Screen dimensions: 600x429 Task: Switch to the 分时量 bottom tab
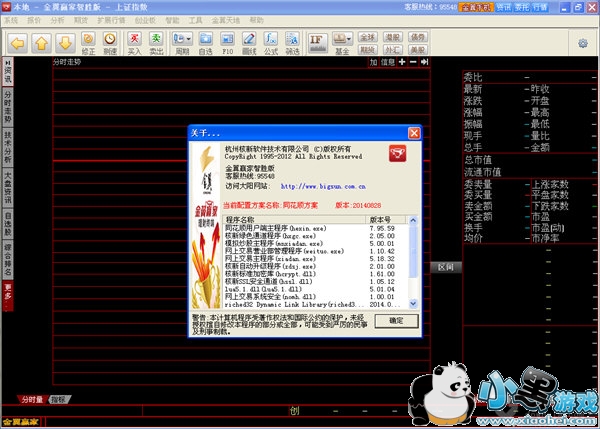click(x=32, y=400)
